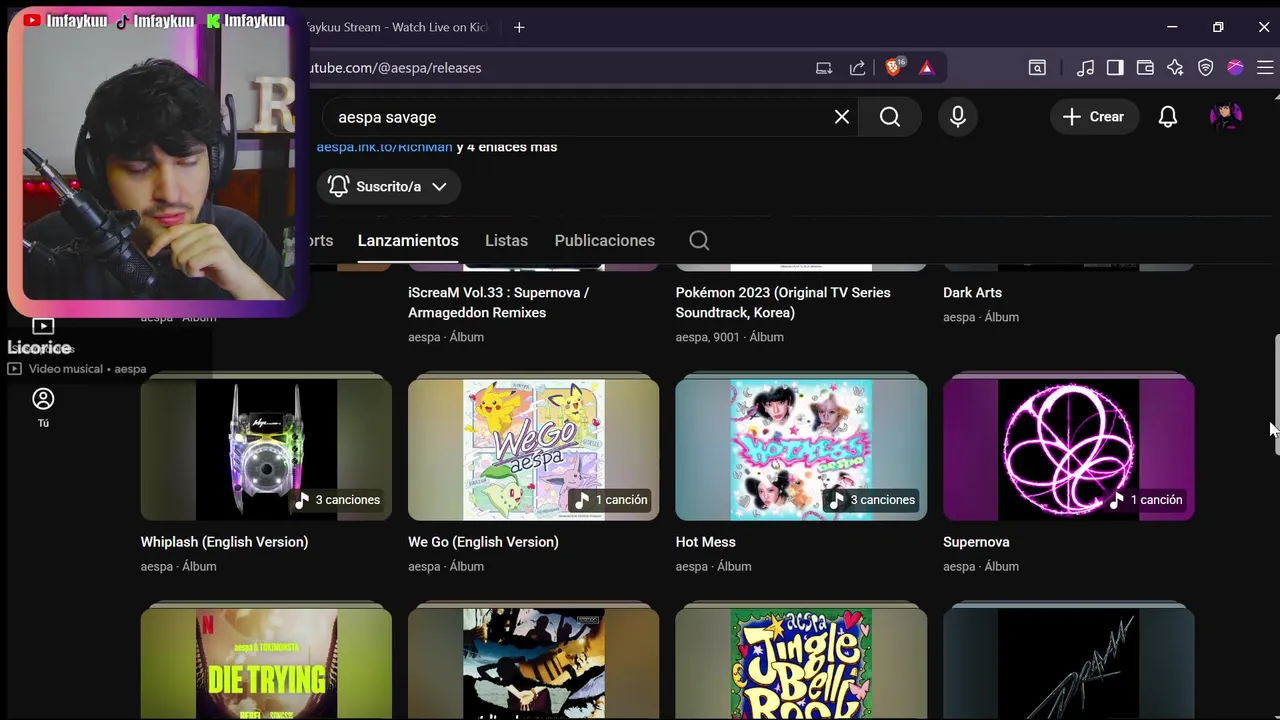The height and width of the screenshot is (720, 1280).
Task: Open Brave Rewards triangle icon
Action: point(927,68)
